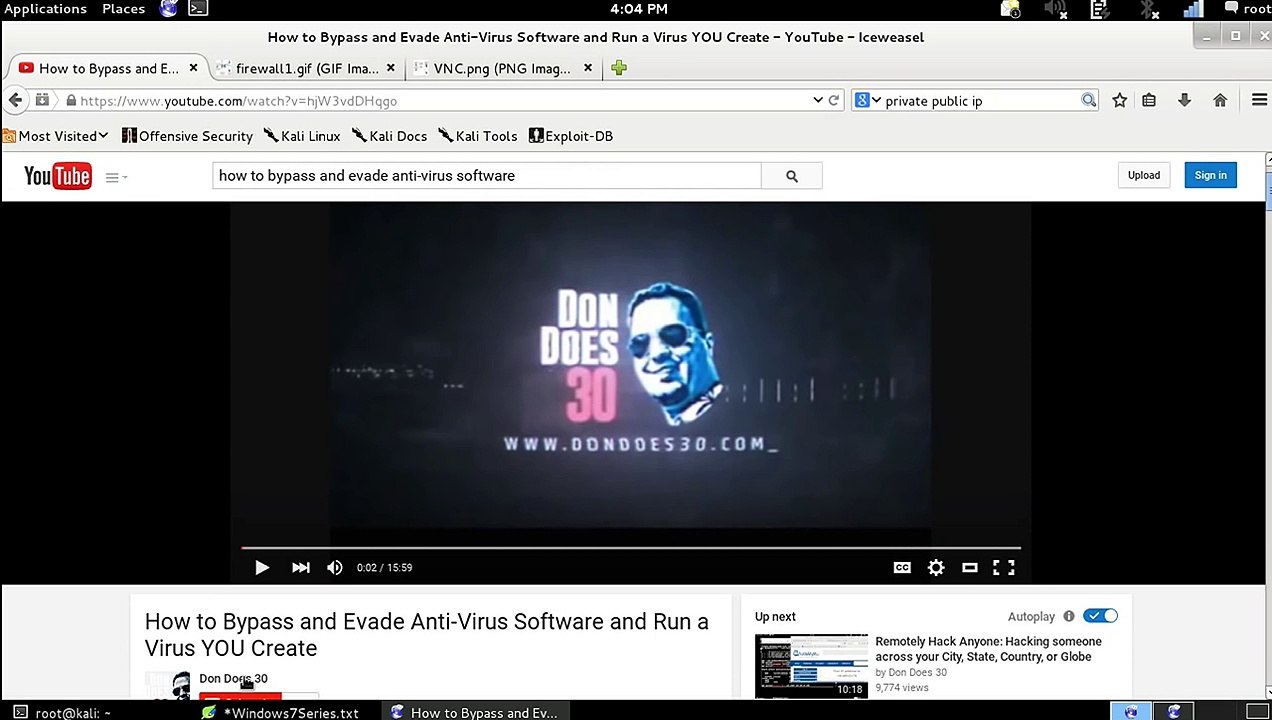Open the Offensive Security bookmark
Image resolution: width=1272 pixels, height=720 pixels.
coord(187,136)
